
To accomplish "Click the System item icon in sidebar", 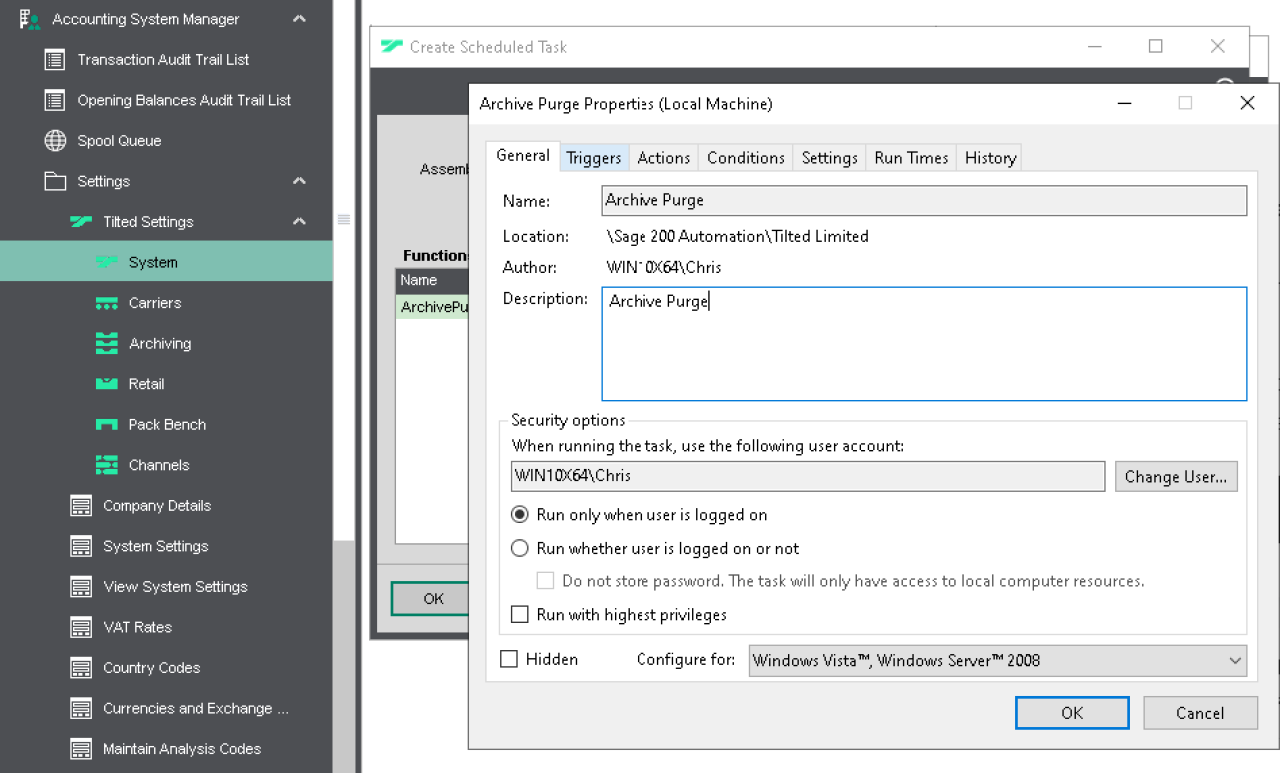I will pyautogui.click(x=107, y=262).
